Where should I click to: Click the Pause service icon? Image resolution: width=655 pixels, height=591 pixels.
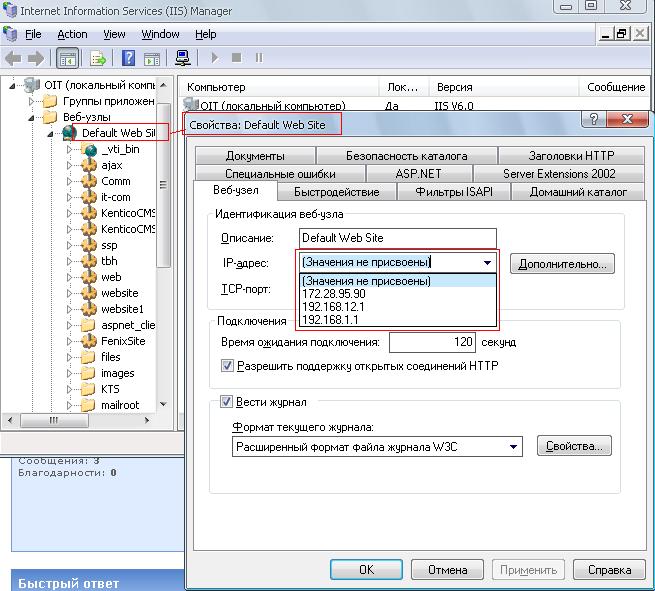pos(259,58)
